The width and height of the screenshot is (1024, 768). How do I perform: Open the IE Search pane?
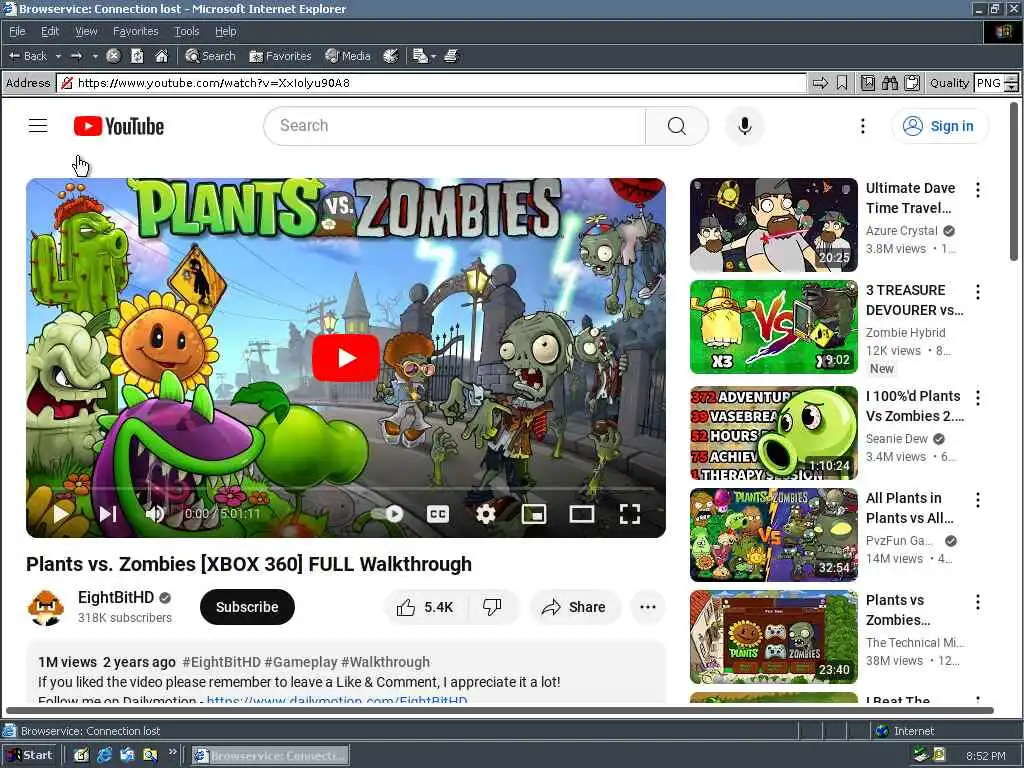click(210, 56)
